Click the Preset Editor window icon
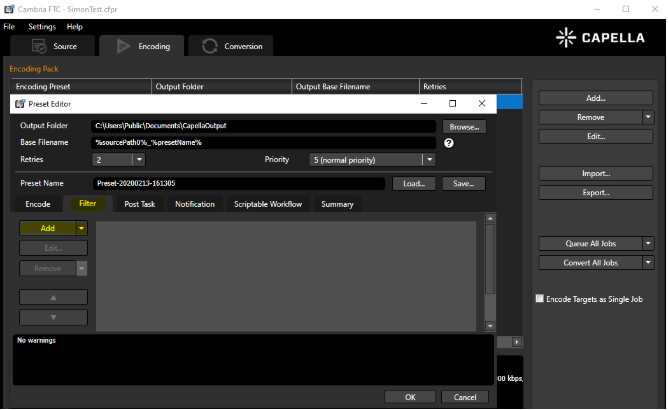The height and width of the screenshot is (410, 668). (20, 104)
